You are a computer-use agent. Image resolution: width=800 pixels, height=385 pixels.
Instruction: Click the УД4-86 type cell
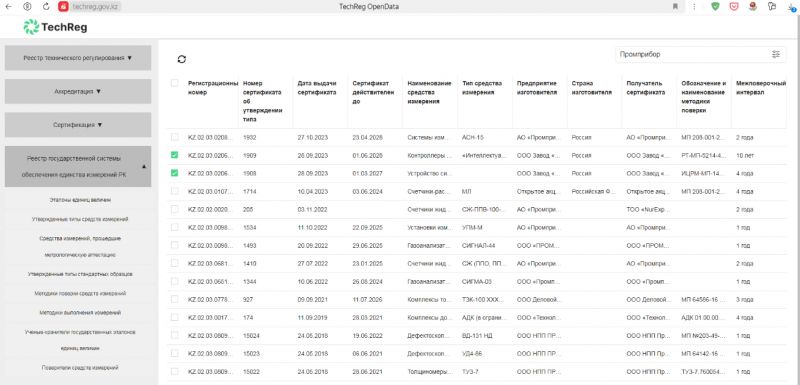pyautogui.click(x=472, y=353)
